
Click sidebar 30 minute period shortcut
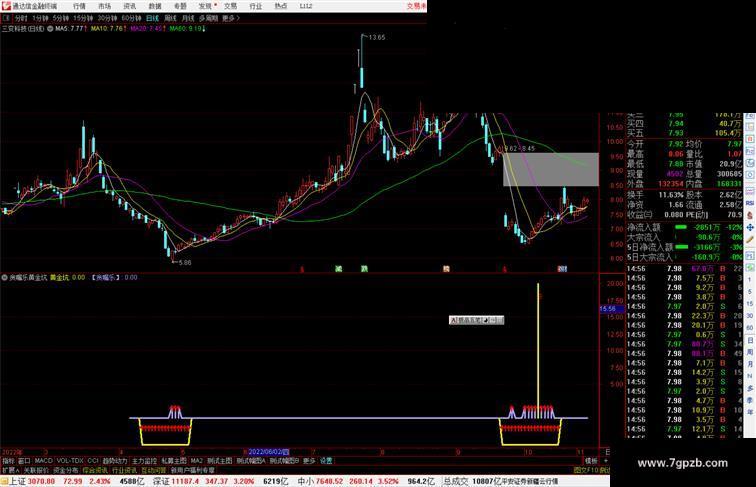point(750,316)
